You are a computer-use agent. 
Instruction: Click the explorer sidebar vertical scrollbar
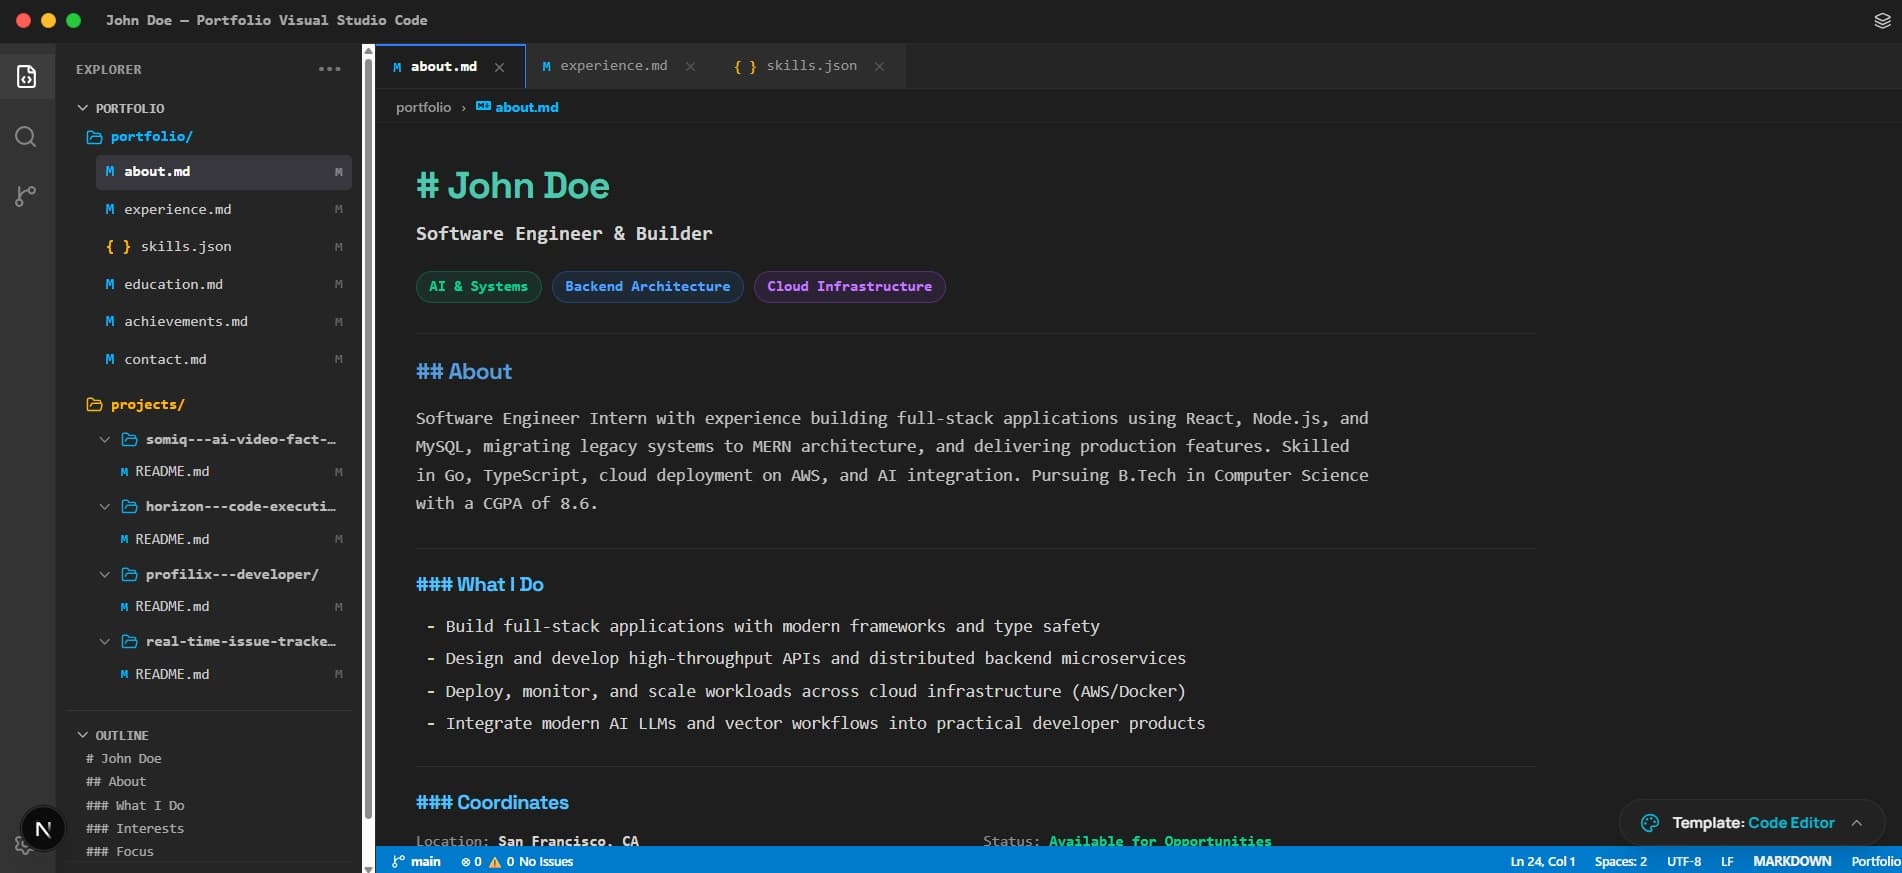pyautogui.click(x=368, y=437)
